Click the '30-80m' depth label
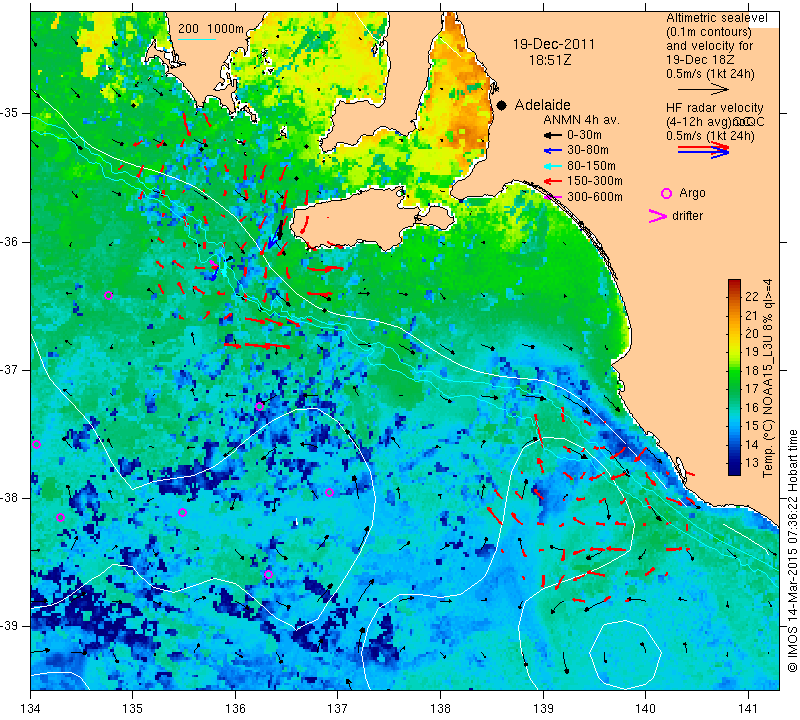 point(588,151)
